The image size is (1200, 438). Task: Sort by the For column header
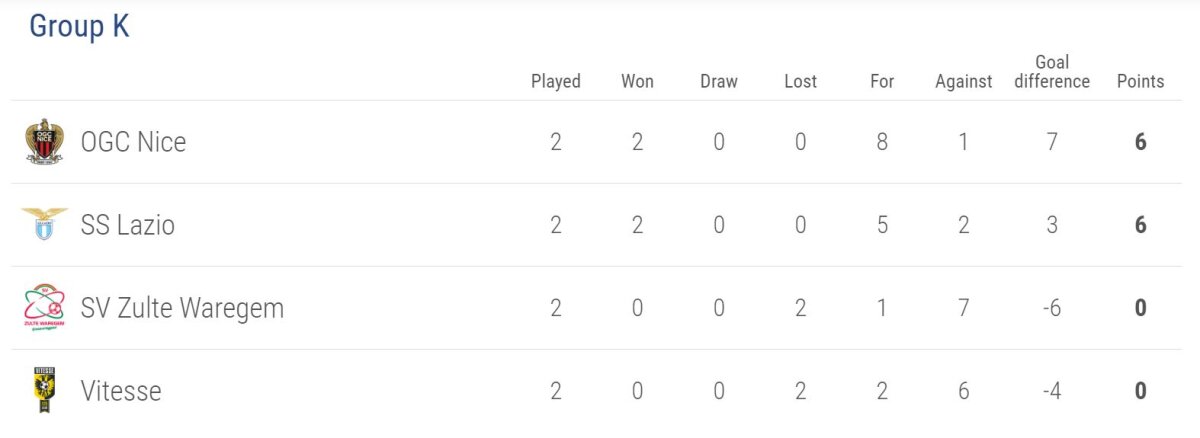[882, 81]
